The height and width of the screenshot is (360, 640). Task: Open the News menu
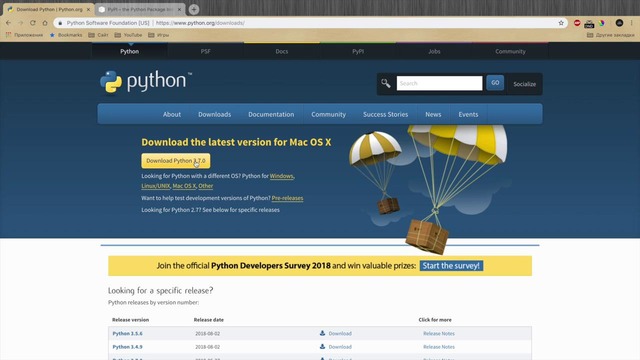(433, 114)
